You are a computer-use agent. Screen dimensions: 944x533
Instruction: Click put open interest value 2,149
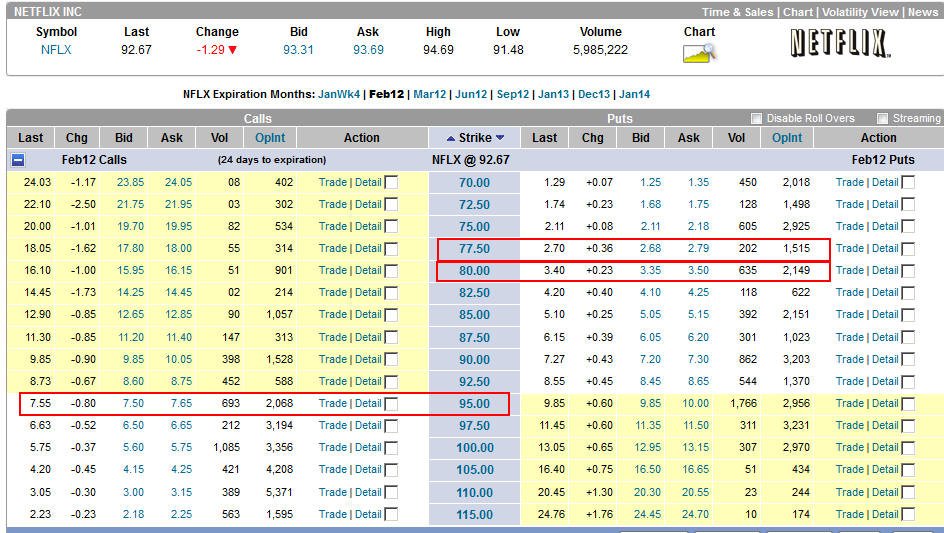click(796, 270)
